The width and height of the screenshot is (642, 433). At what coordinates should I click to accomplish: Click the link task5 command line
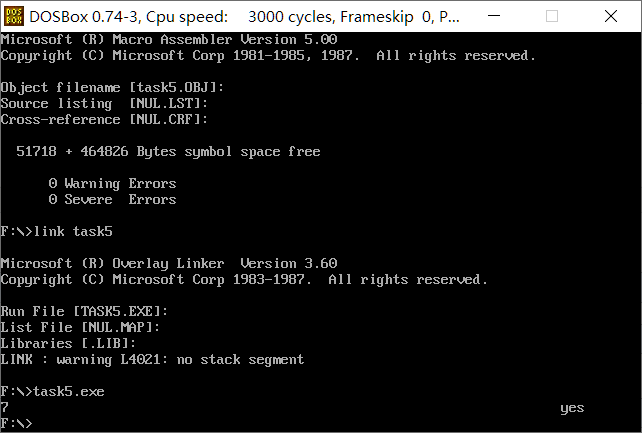[x=56, y=231]
